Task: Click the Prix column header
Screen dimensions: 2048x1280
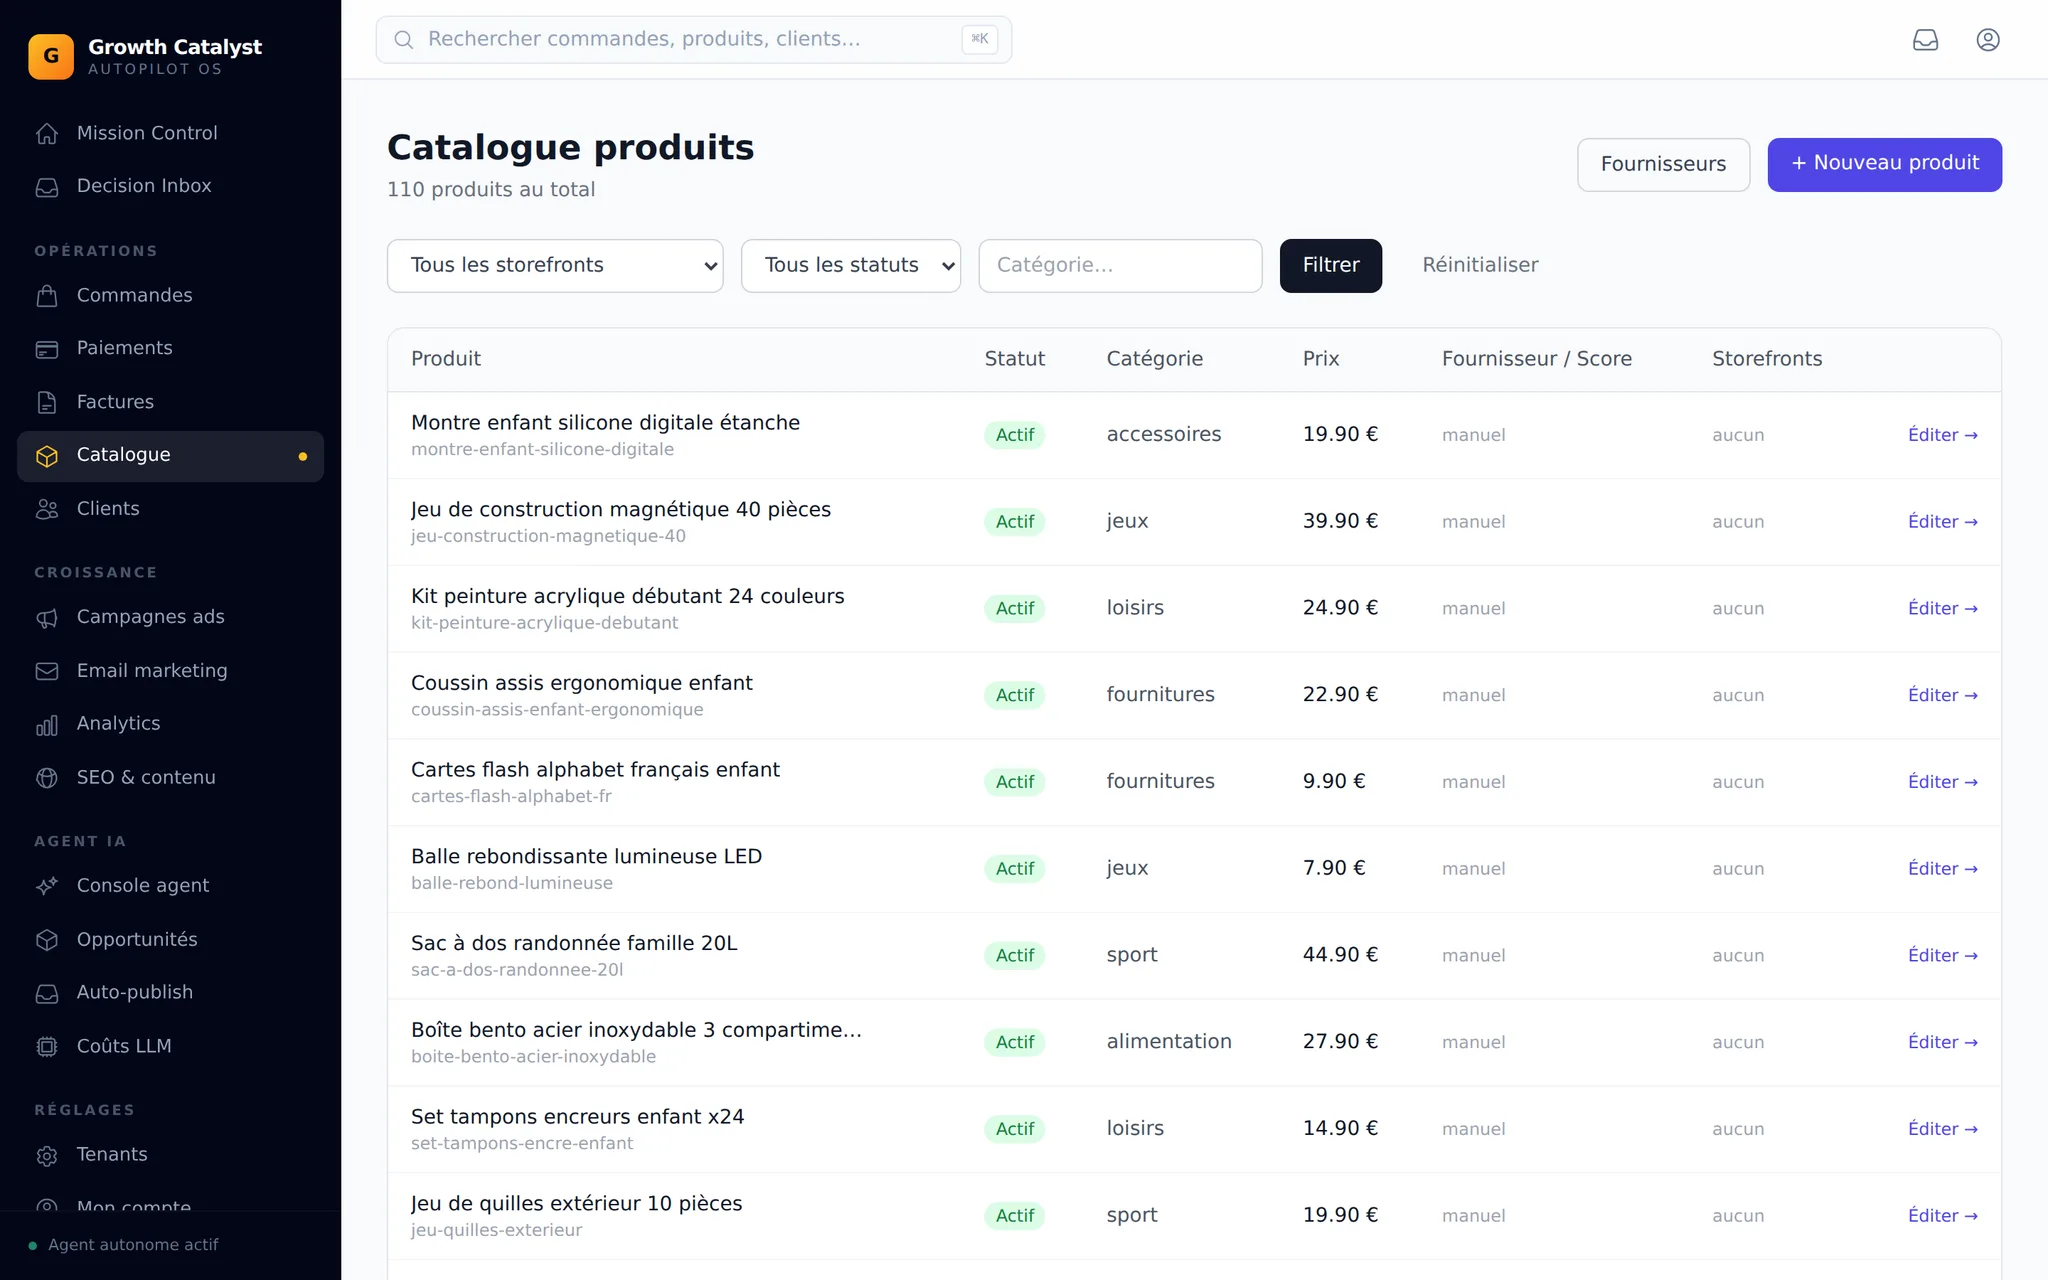Action: tap(1320, 359)
